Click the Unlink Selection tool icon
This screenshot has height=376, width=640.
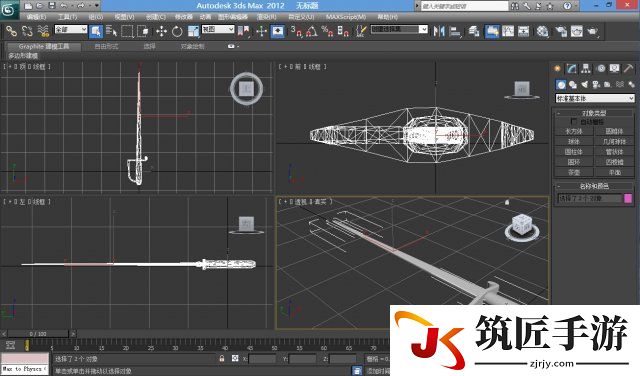(27, 31)
